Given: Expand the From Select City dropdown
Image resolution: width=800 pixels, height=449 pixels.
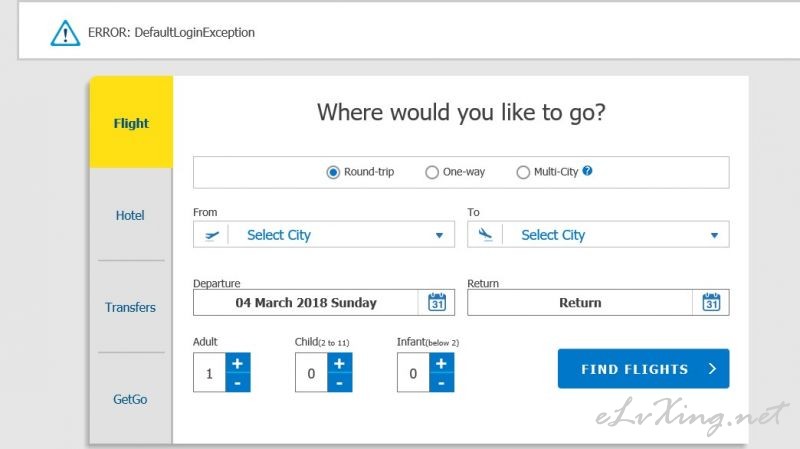Looking at the screenshot, I should point(323,235).
